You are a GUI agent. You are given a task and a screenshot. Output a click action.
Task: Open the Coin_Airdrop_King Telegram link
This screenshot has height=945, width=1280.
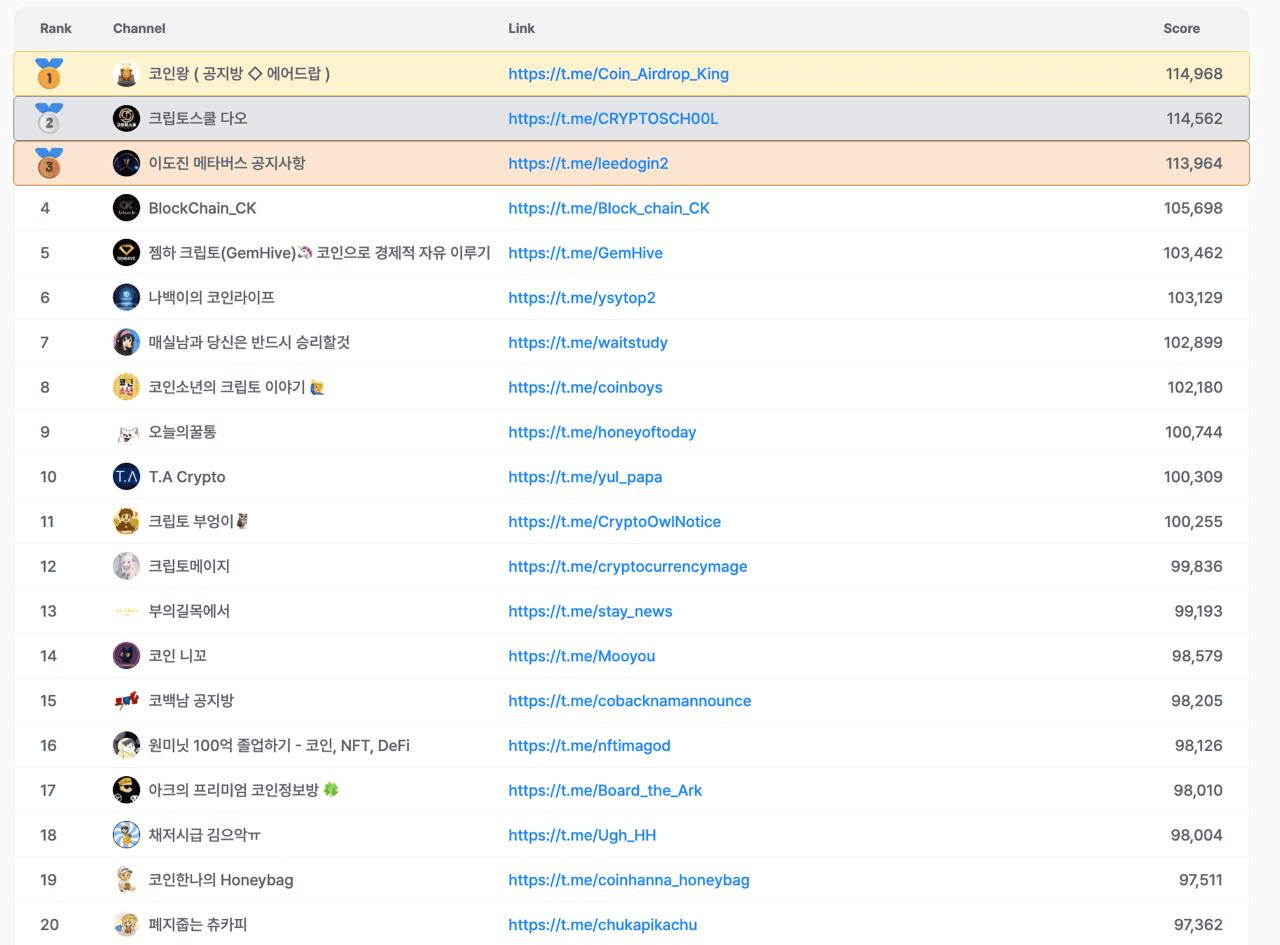click(x=618, y=74)
